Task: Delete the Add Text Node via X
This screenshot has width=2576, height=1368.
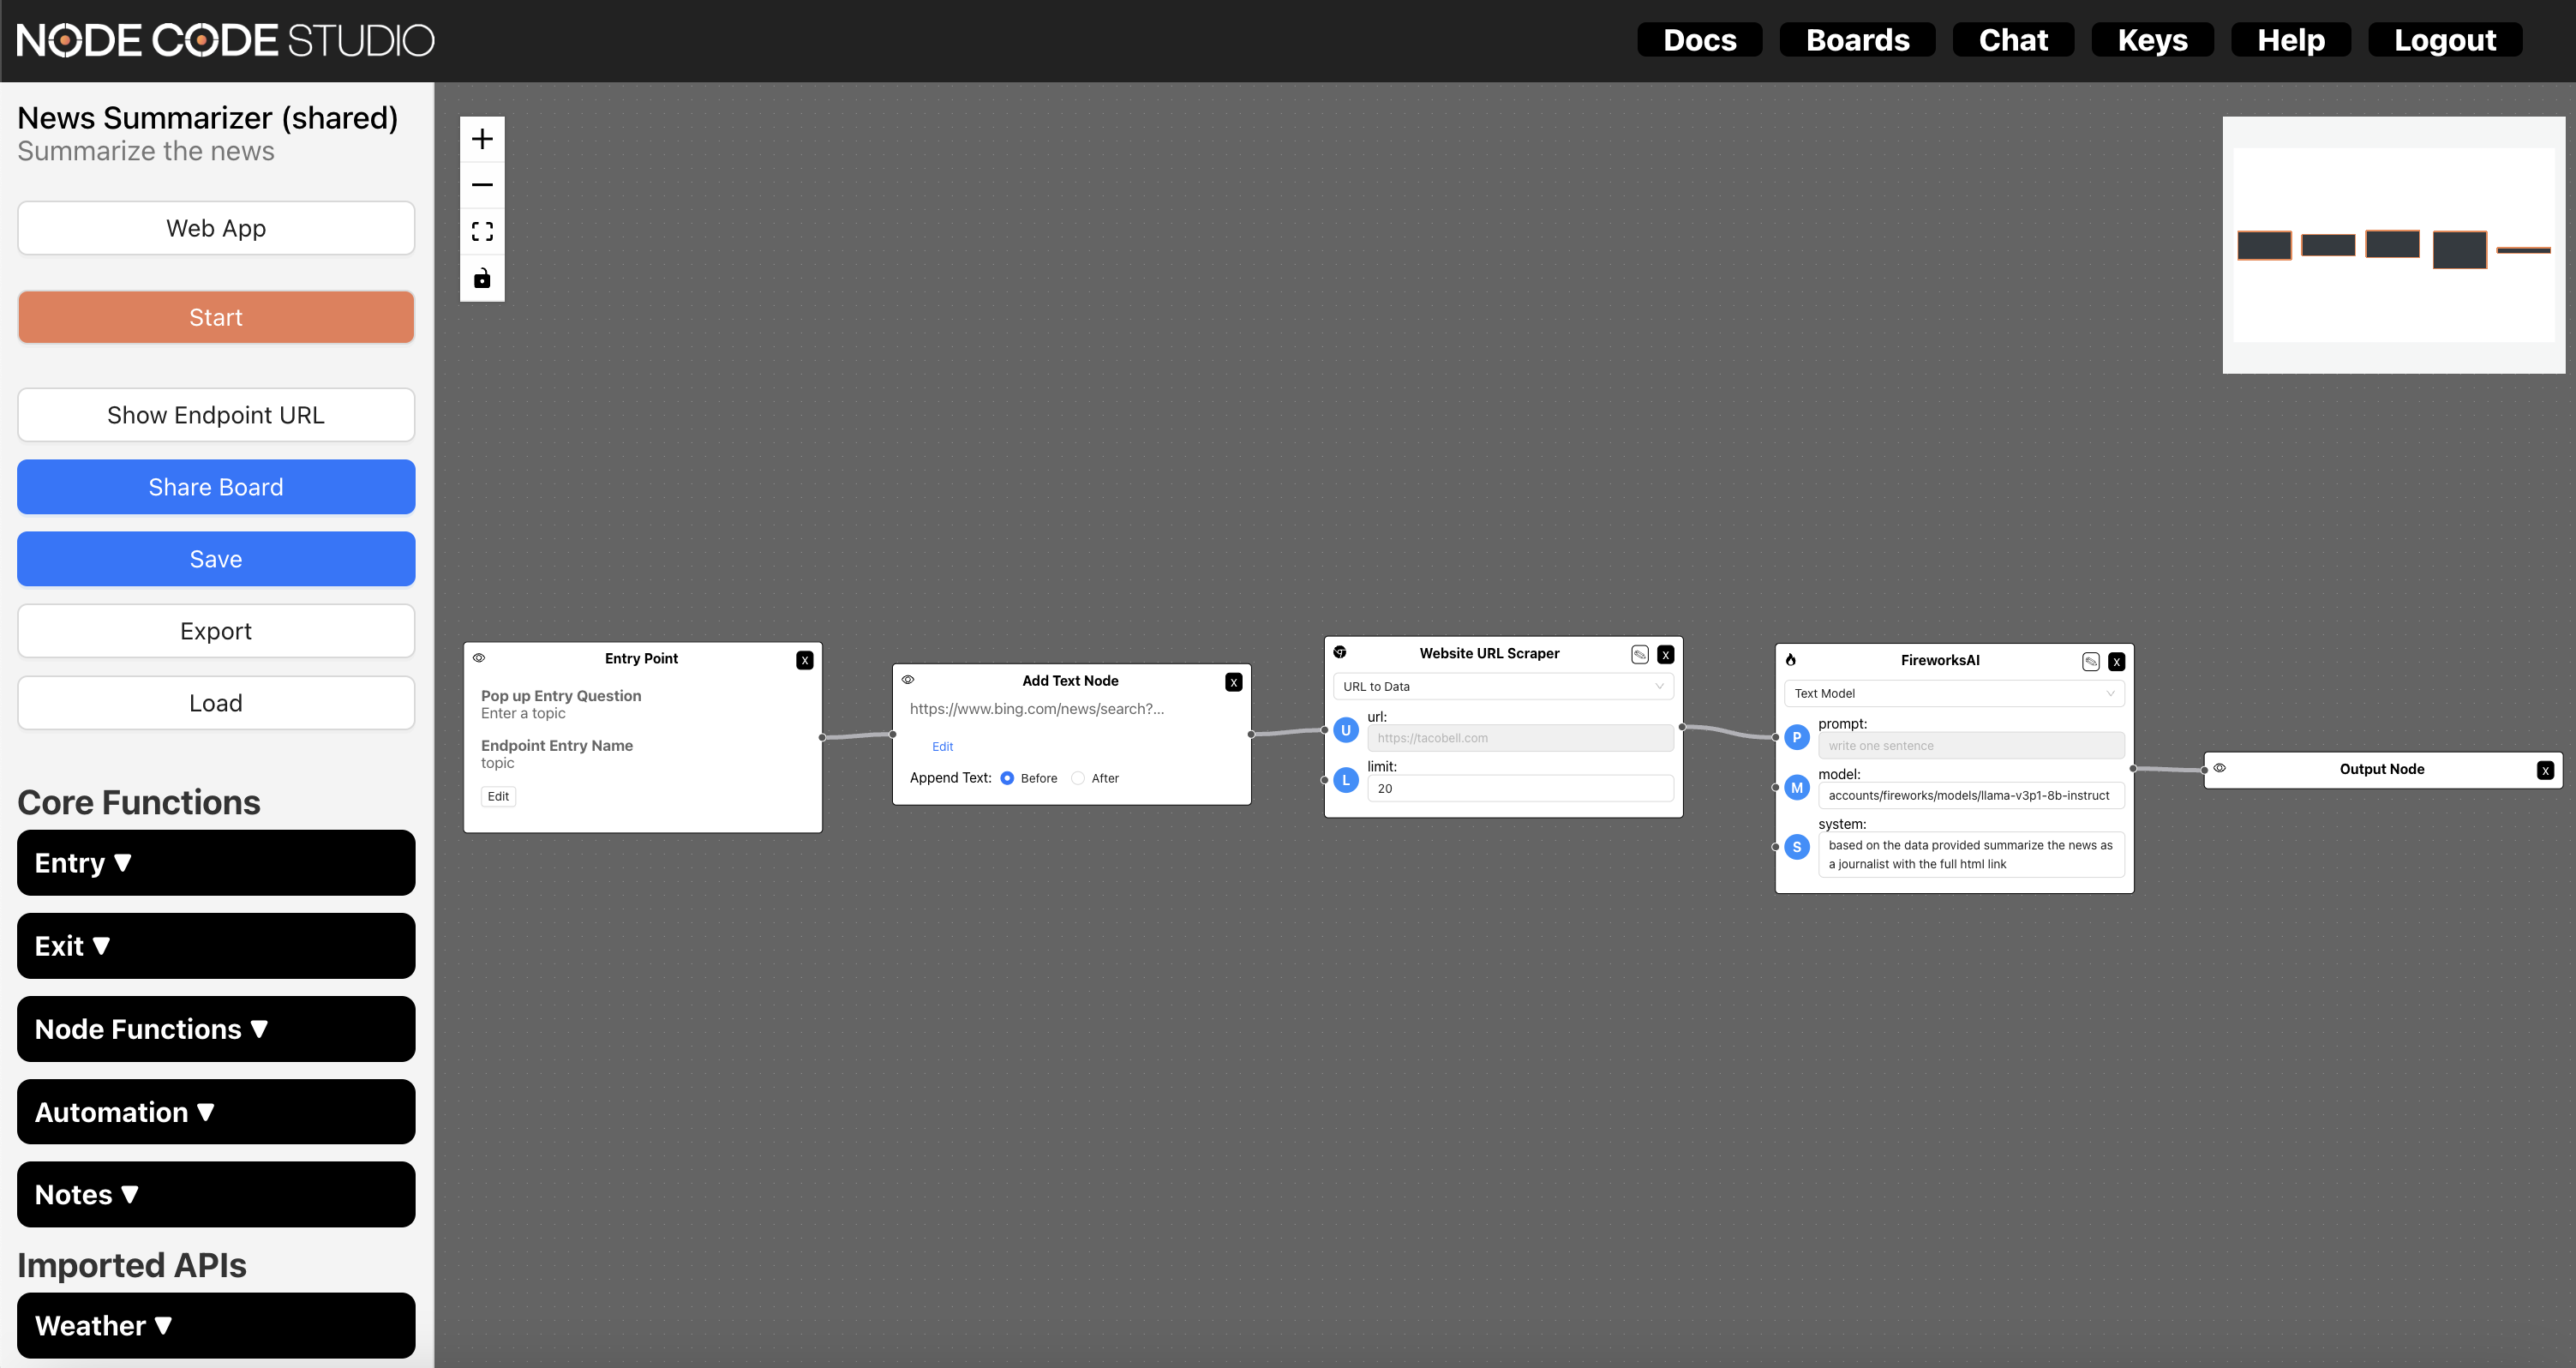Action: [1233, 682]
